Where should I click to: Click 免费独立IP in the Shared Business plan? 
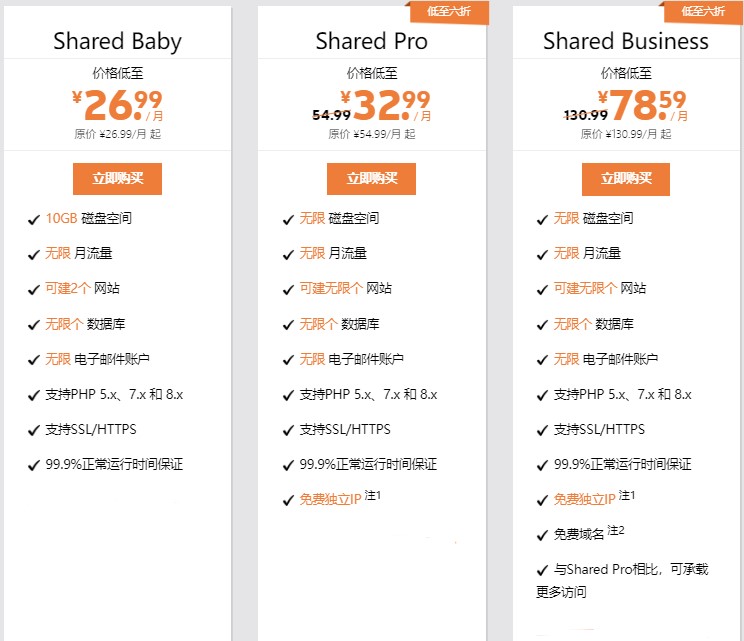tap(585, 500)
